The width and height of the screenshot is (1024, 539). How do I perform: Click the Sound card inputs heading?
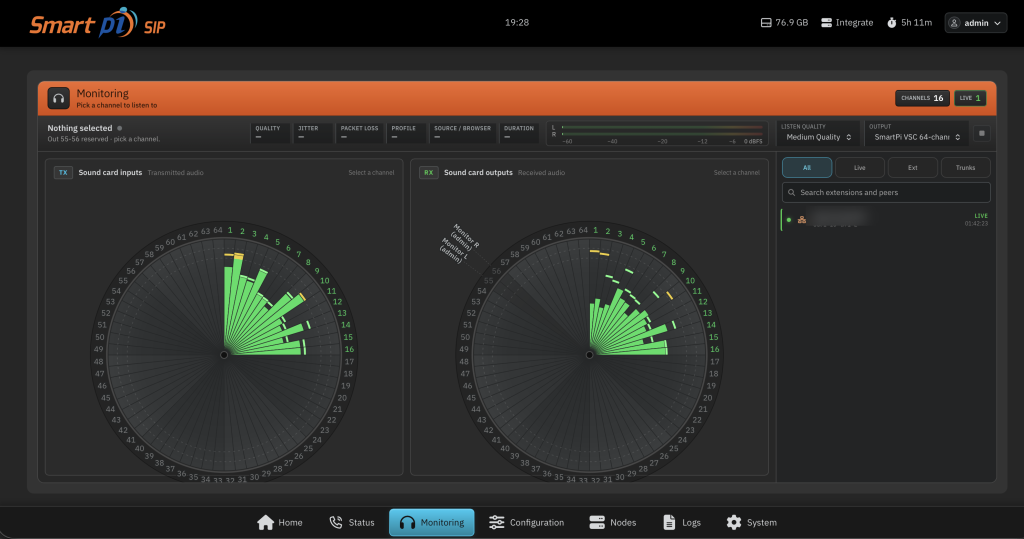click(x=110, y=172)
